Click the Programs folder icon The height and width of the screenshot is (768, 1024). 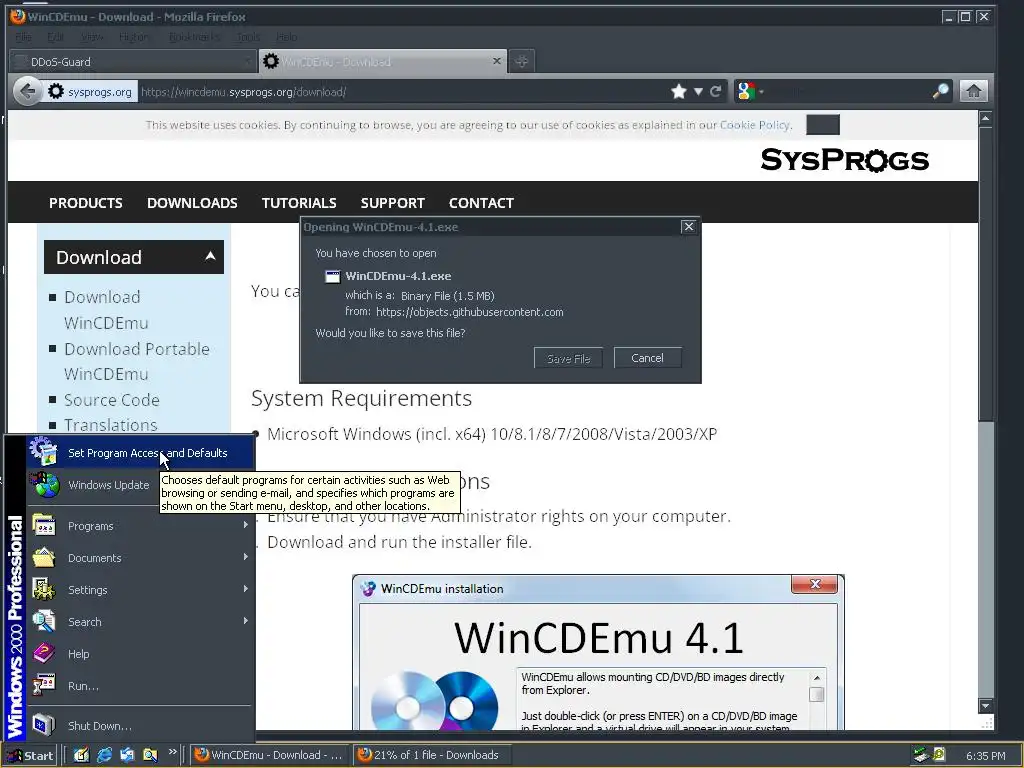pos(44,526)
